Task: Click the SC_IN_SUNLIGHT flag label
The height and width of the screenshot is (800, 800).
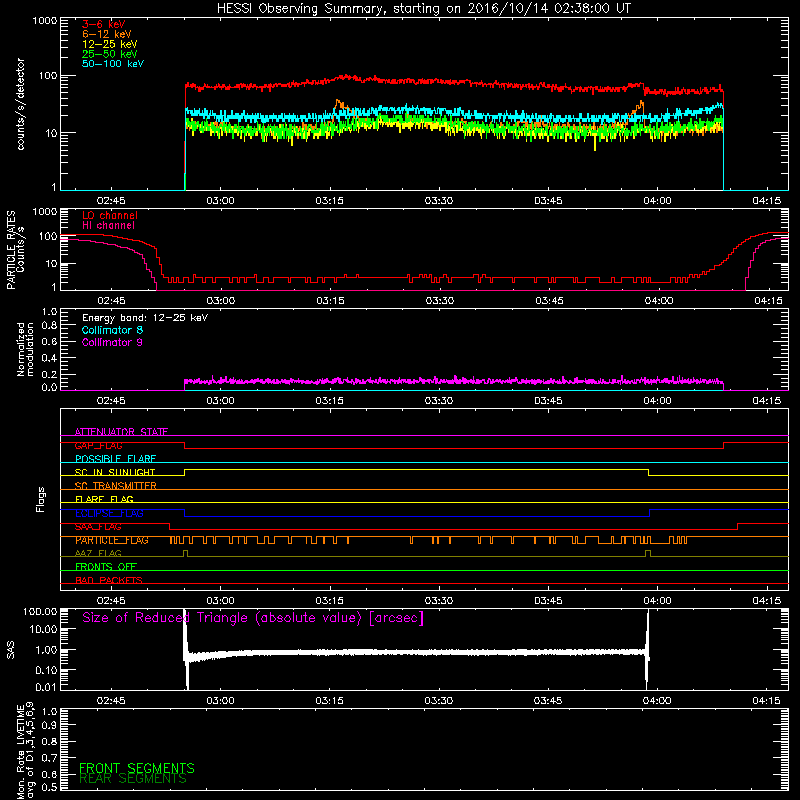Action: coord(115,472)
